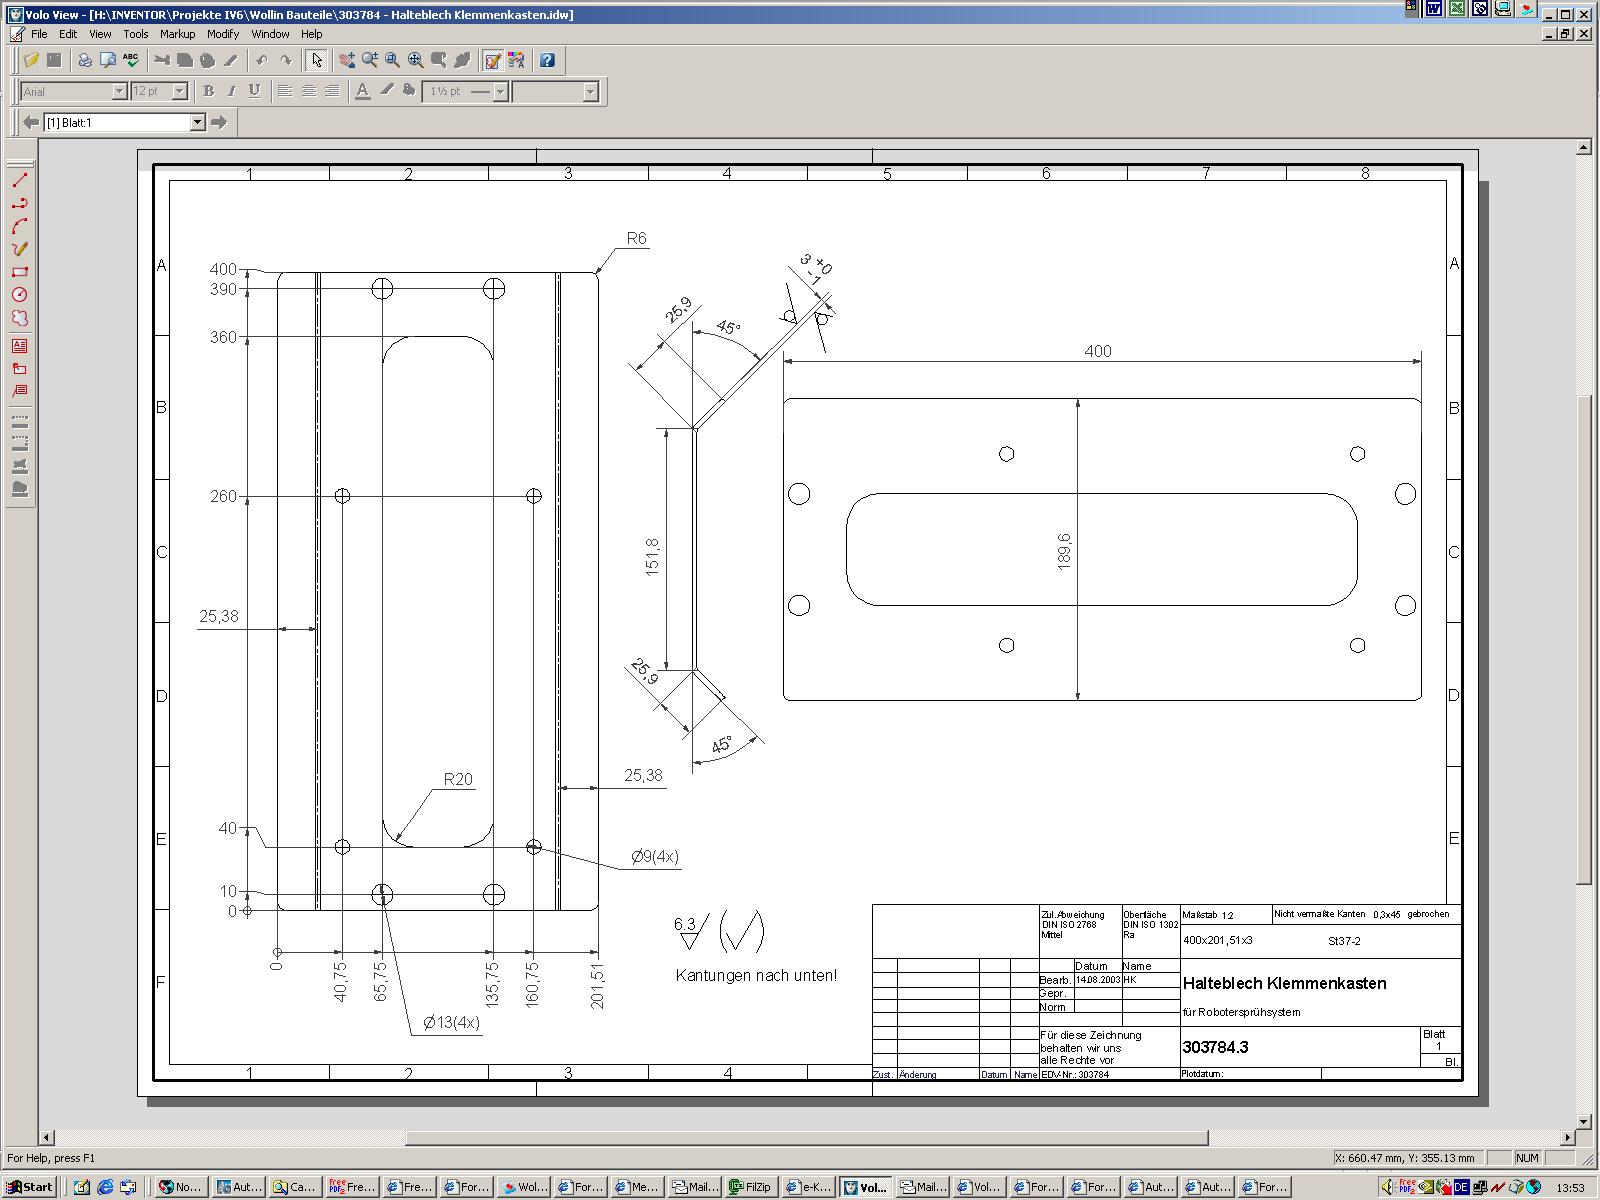
Task: Open the Window menu
Action: pos(270,34)
